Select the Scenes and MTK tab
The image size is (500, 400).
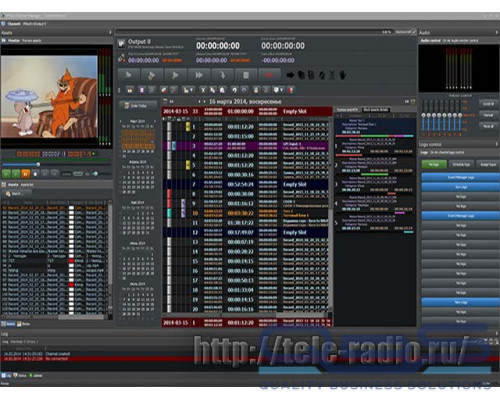tap(347, 110)
